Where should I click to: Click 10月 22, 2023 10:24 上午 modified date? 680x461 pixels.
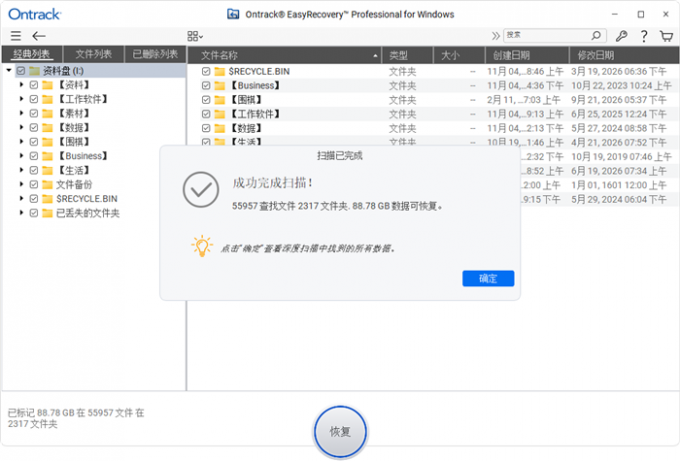621,86
